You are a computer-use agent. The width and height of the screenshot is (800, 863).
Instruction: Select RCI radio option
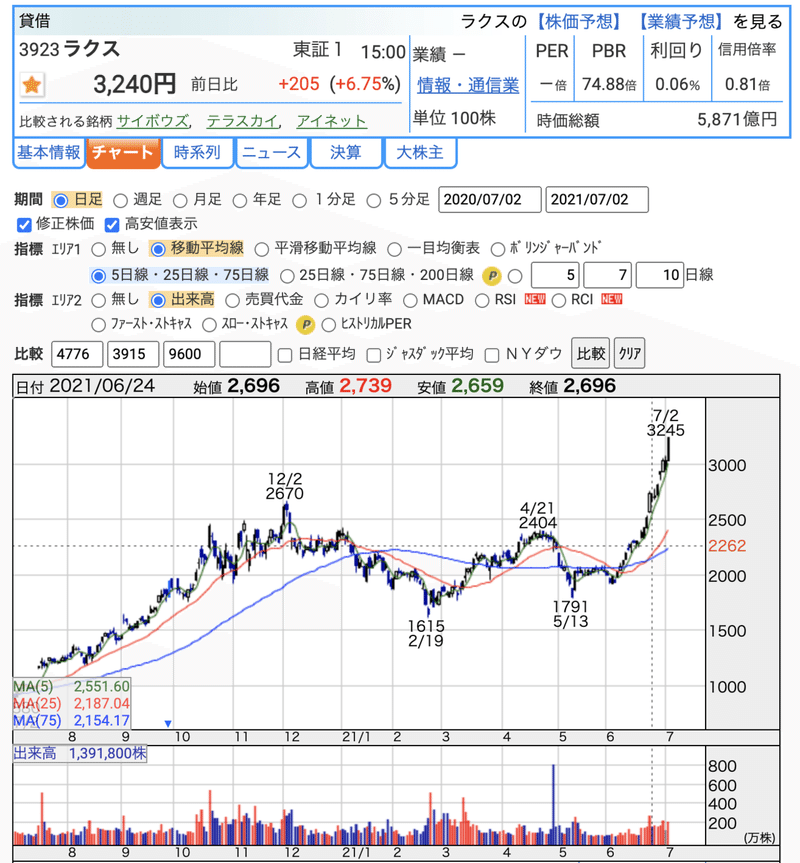coord(558,301)
